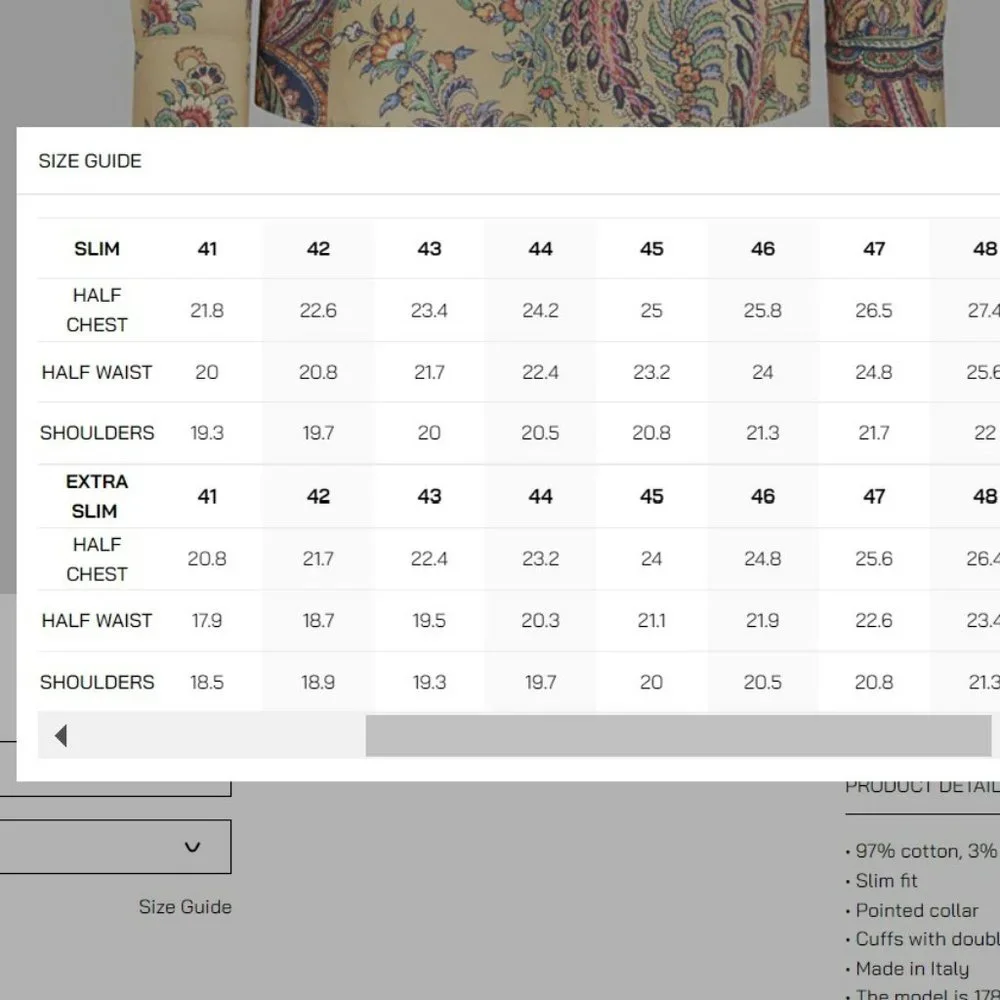The image size is (1000, 1000).
Task: Click the 'Pointed collar' product detail
Action: coord(916,910)
